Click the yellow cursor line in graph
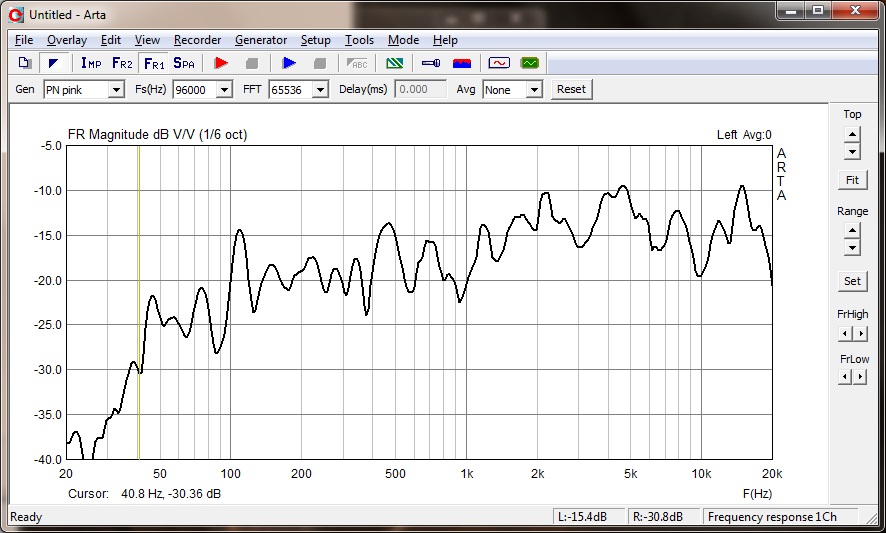Image resolution: width=886 pixels, height=533 pixels. [138, 303]
